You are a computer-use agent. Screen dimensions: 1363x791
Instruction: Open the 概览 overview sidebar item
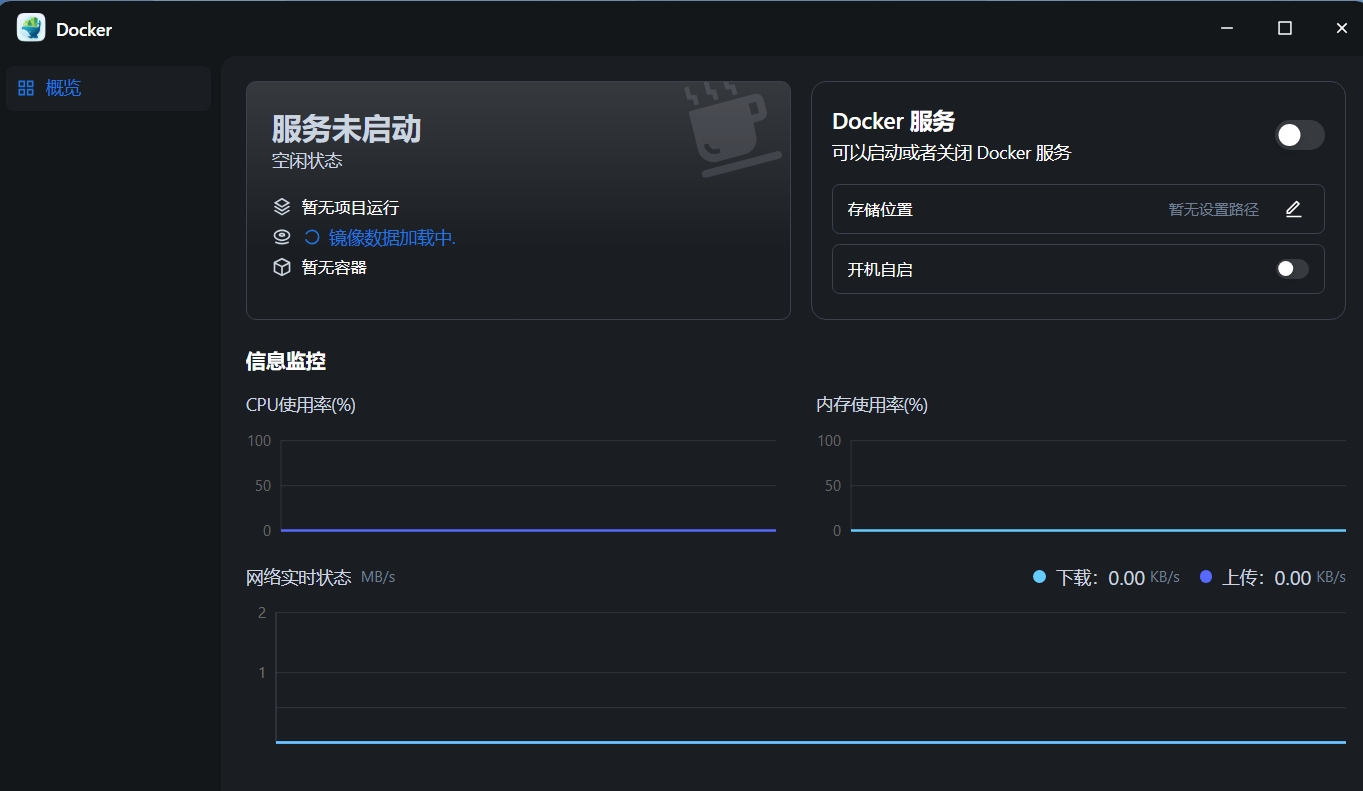click(108, 88)
